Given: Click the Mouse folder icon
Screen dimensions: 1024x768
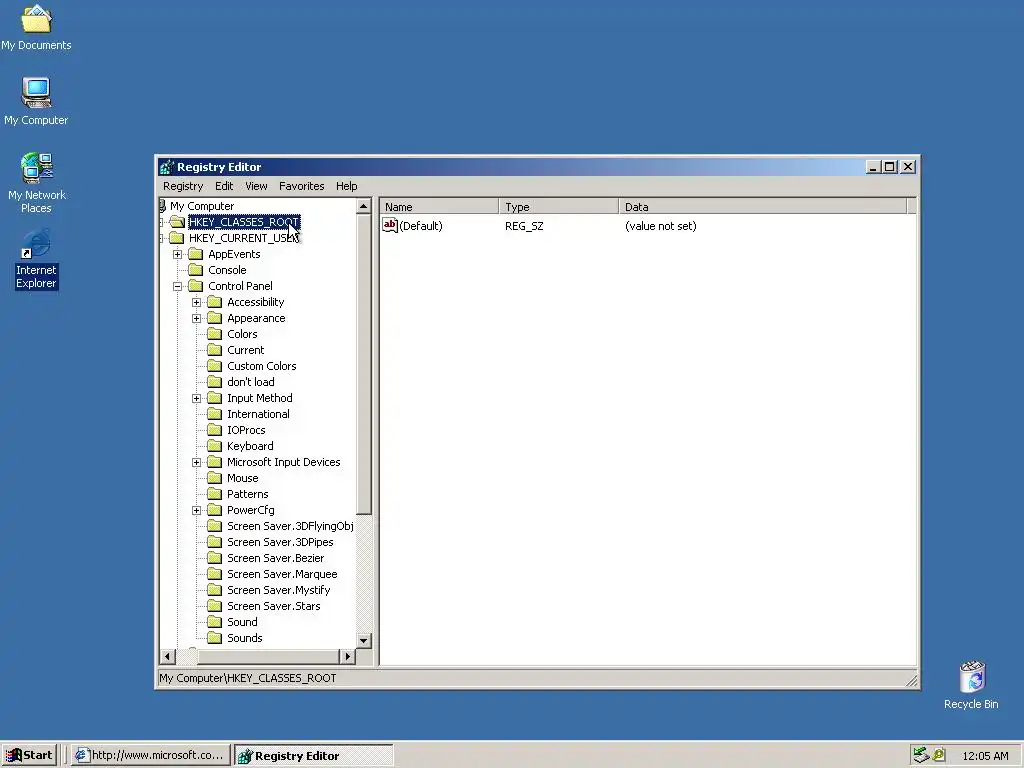Looking at the screenshot, I should (215, 478).
